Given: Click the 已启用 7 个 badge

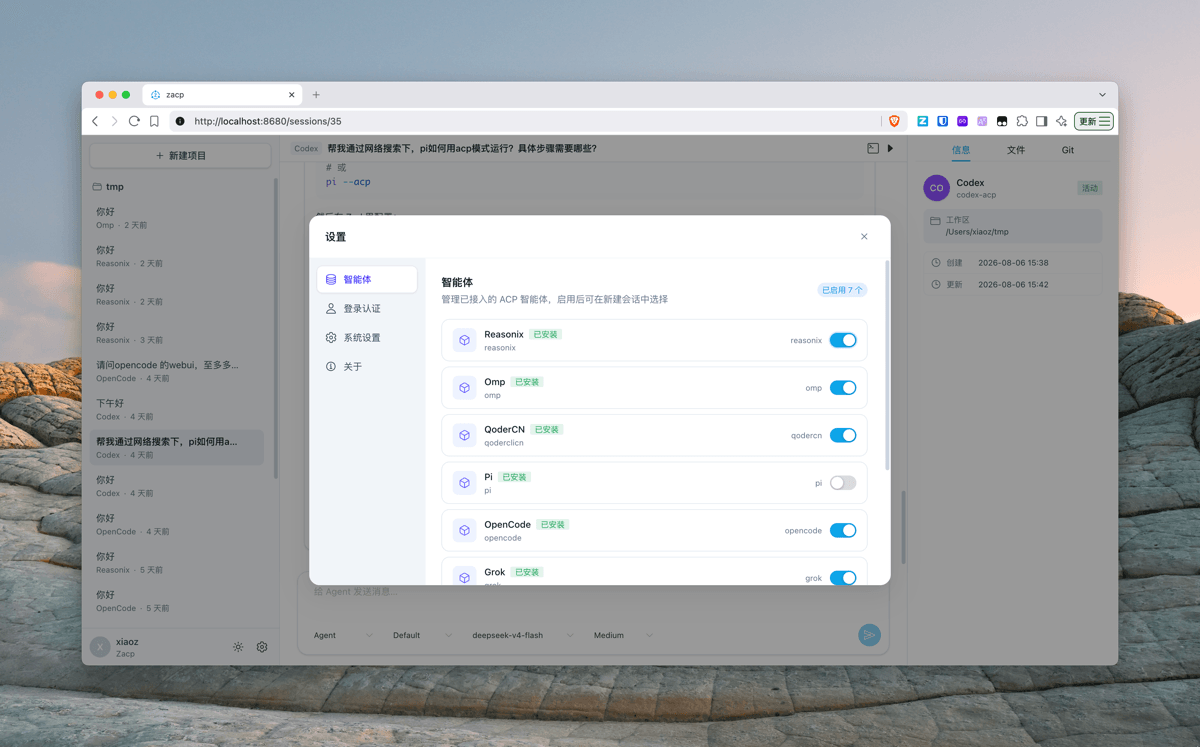Looking at the screenshot, I should point(842,290).
